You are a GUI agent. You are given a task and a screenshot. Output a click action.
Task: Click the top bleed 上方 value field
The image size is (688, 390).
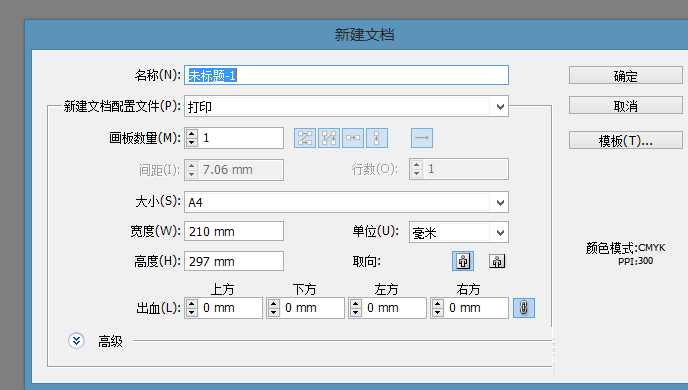pos(230,308)
